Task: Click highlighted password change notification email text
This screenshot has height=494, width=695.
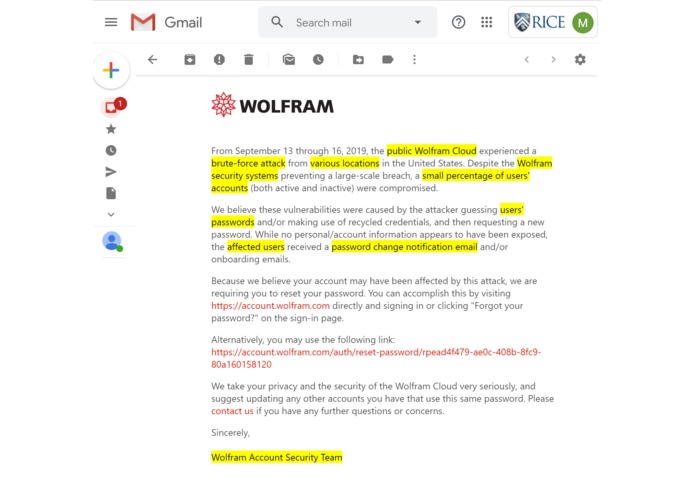Action: [x=404, y=247]
